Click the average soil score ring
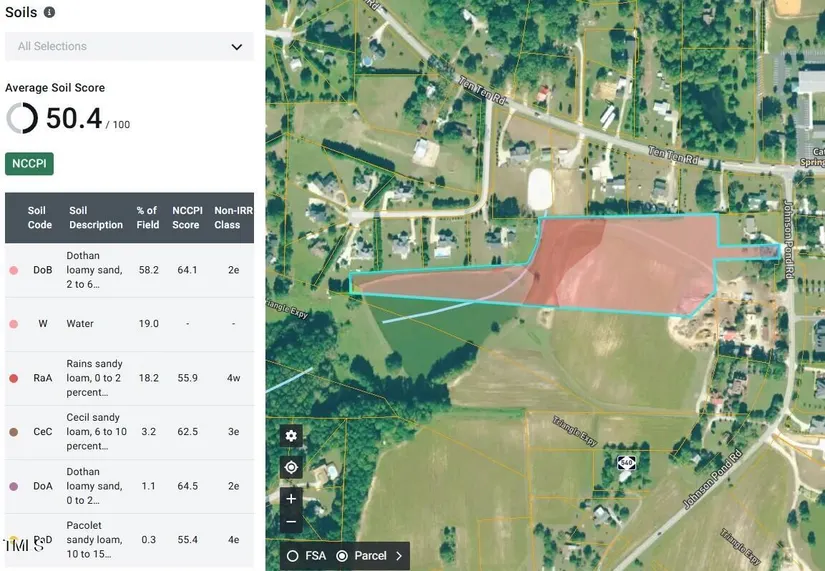Viewport: 825px width, 571px height. pos(22,118)
